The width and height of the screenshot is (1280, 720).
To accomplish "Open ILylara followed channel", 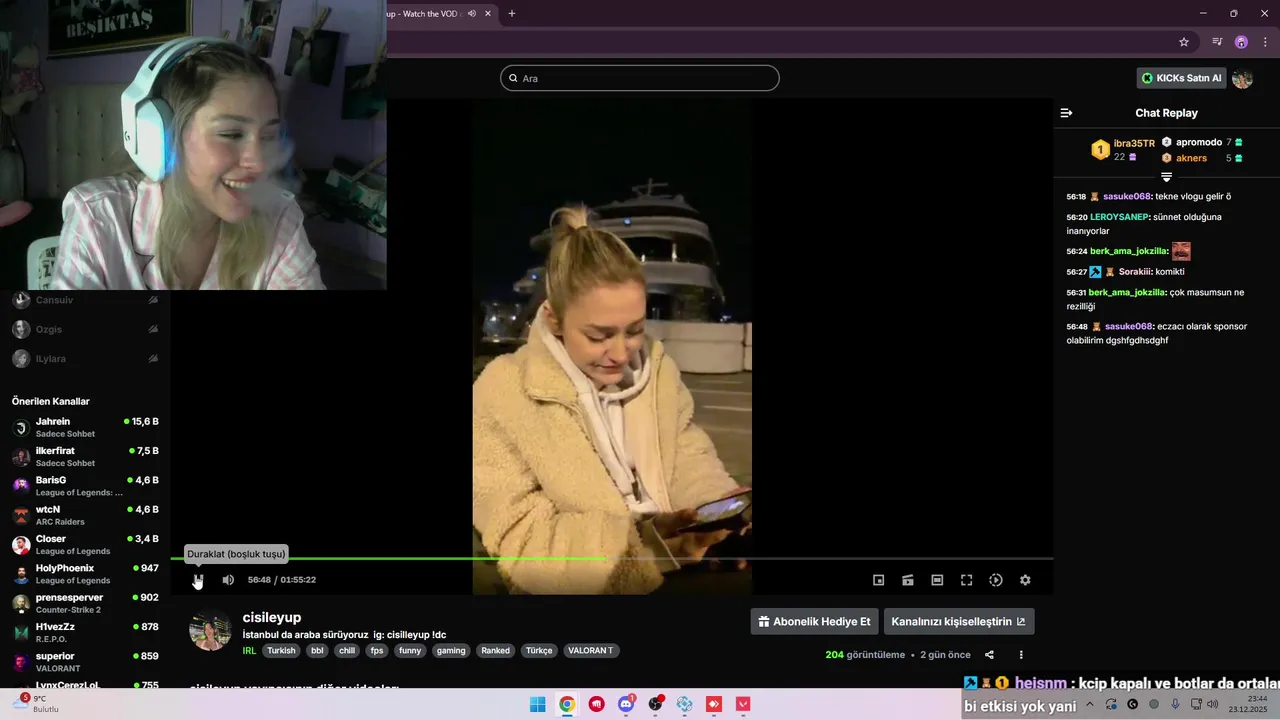I will point(85,358).
